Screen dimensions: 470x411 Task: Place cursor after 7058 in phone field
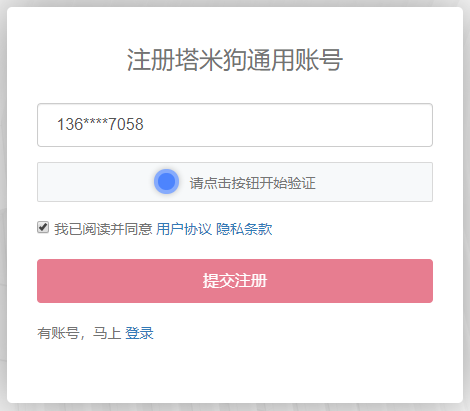pos(145,124)
